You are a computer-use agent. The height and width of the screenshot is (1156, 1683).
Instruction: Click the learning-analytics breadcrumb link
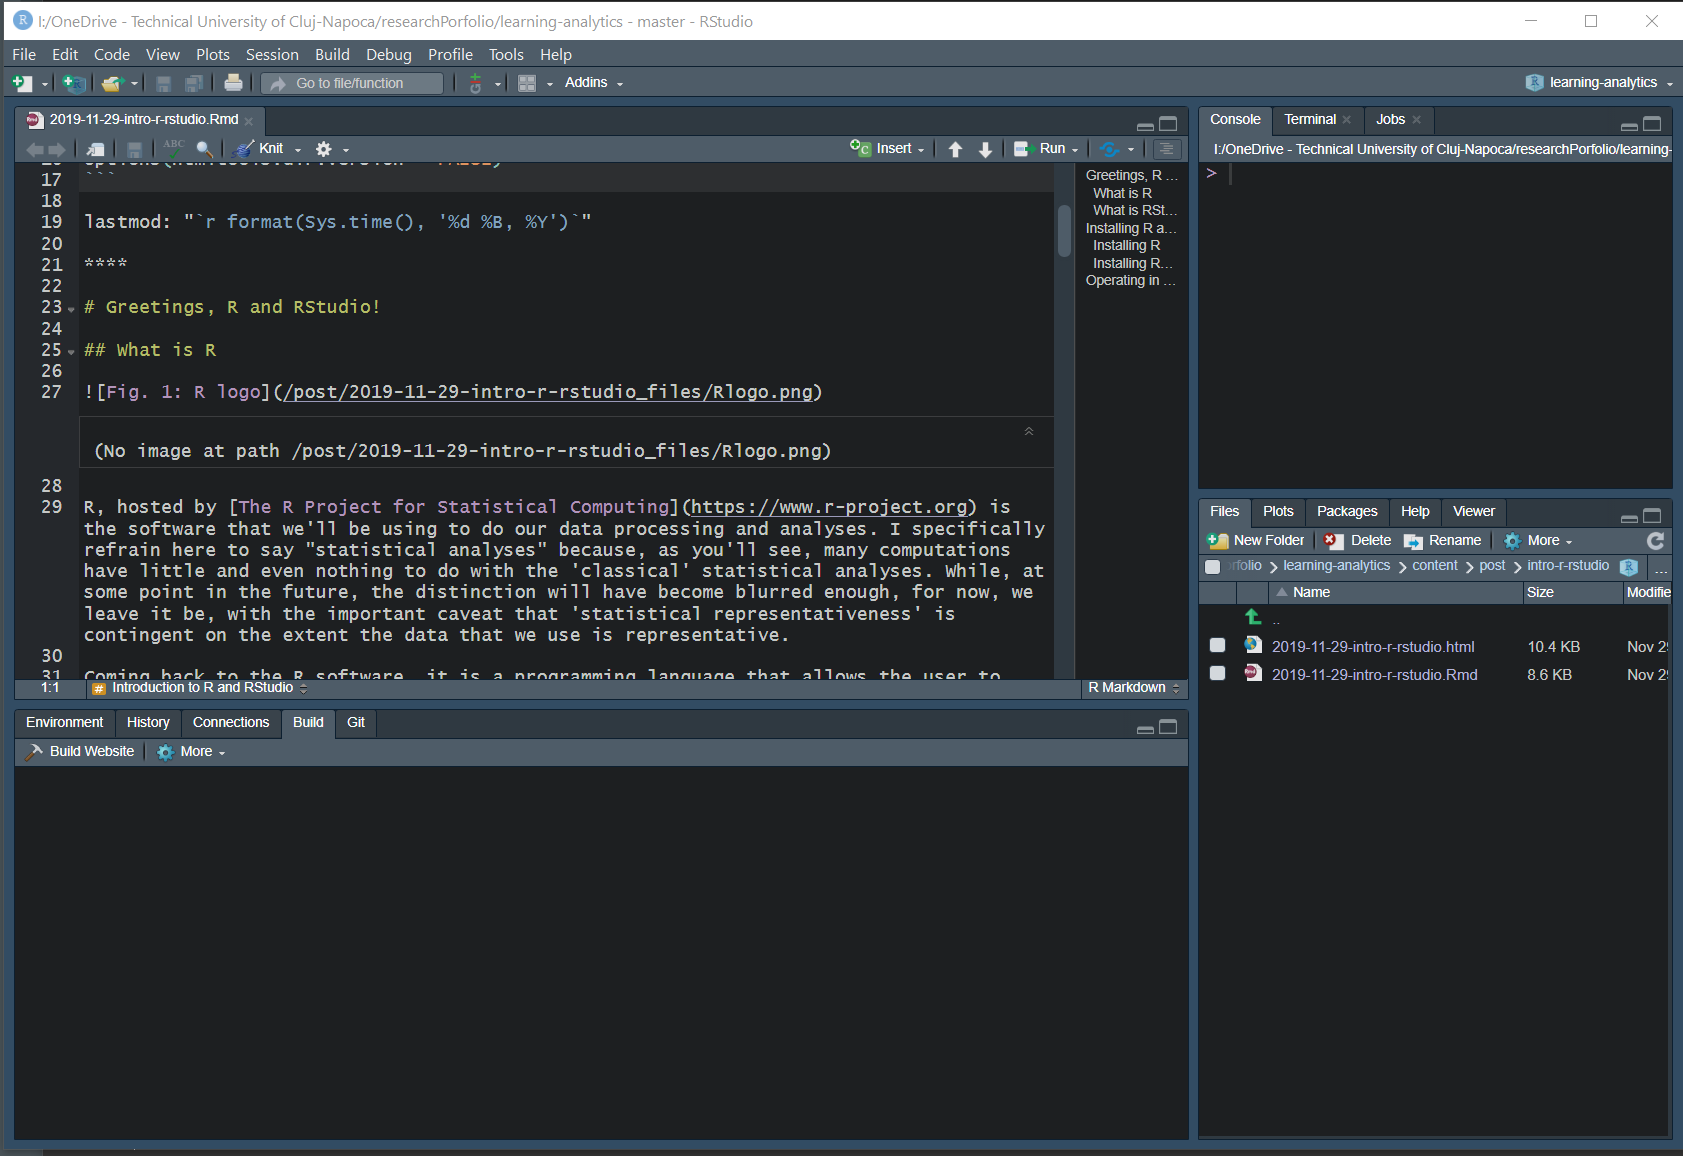1337,566
